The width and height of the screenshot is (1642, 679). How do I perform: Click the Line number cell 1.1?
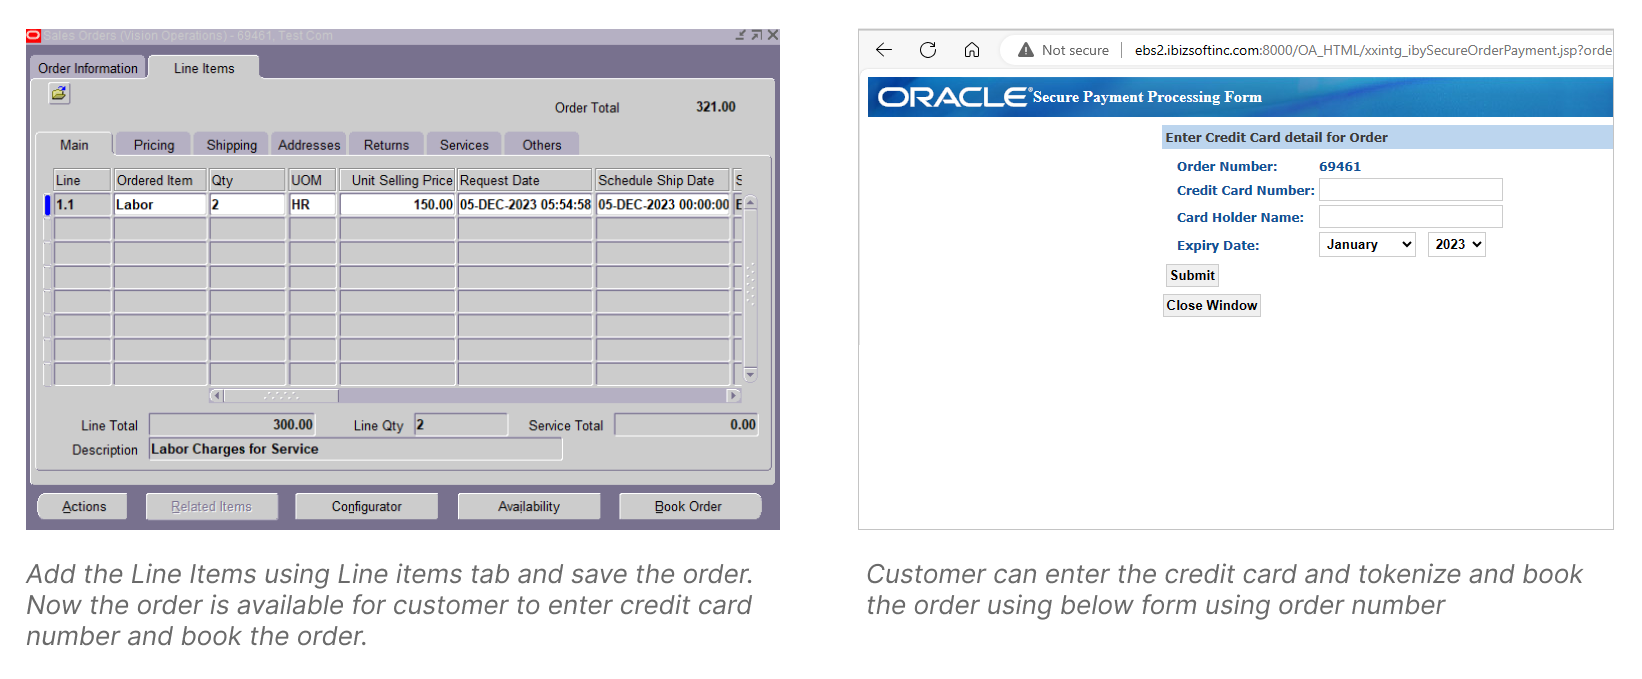[x=82, y=204]
